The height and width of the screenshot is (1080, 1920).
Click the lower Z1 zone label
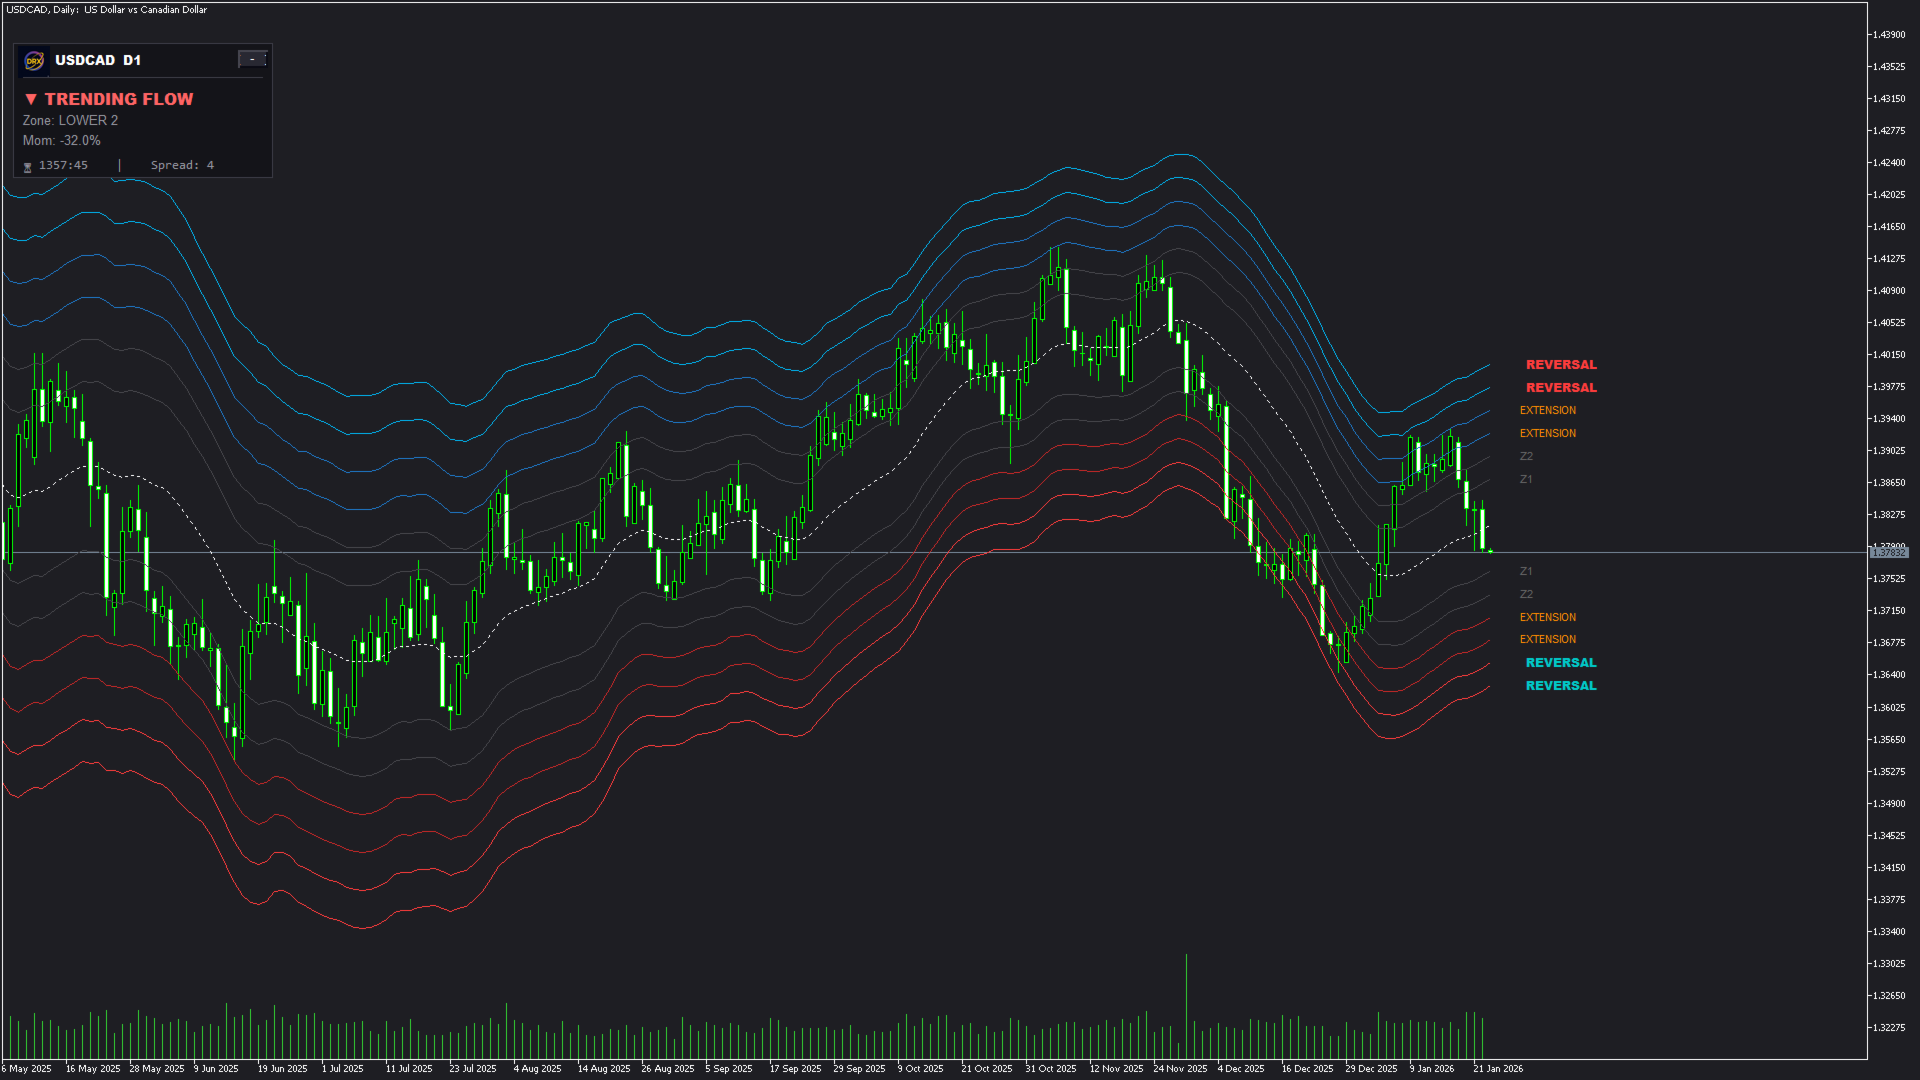[1526, 572]
